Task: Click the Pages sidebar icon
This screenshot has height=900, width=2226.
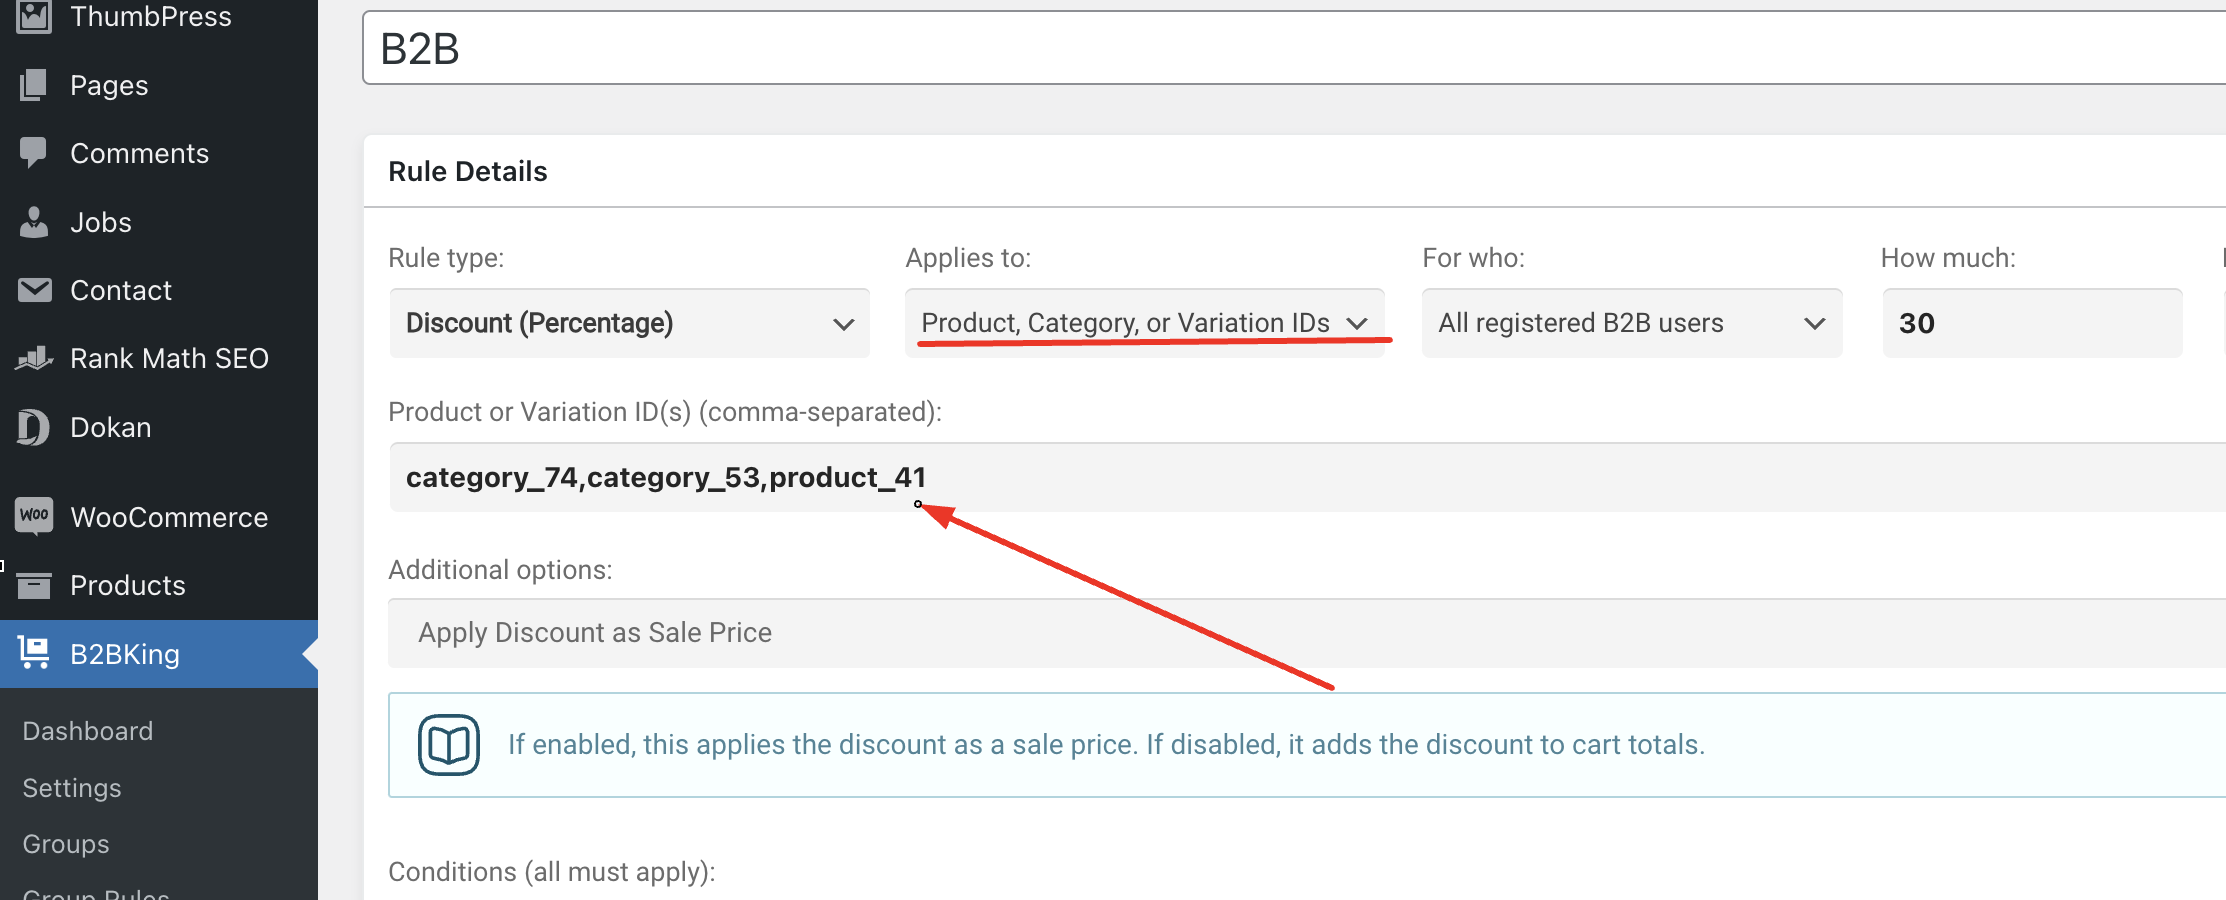Action: click(x=34, y=85)
